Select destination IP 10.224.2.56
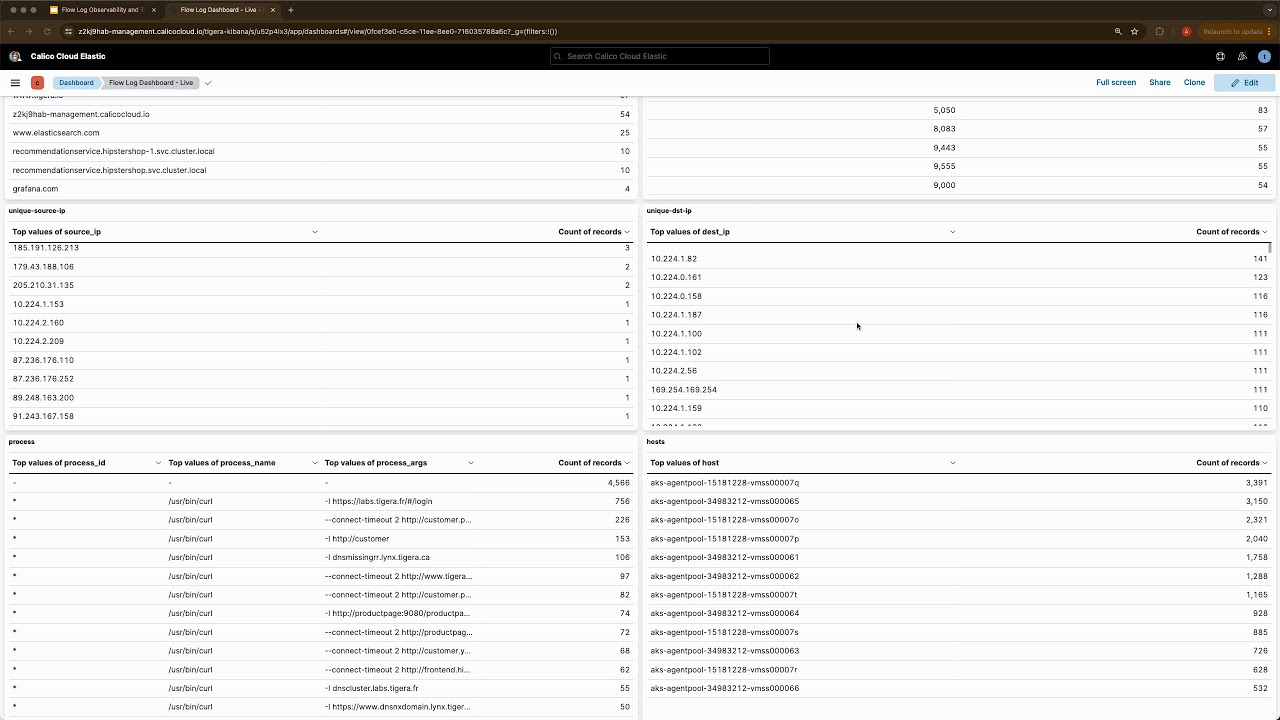The image size is (1280, 720). [x=674, y=371]
